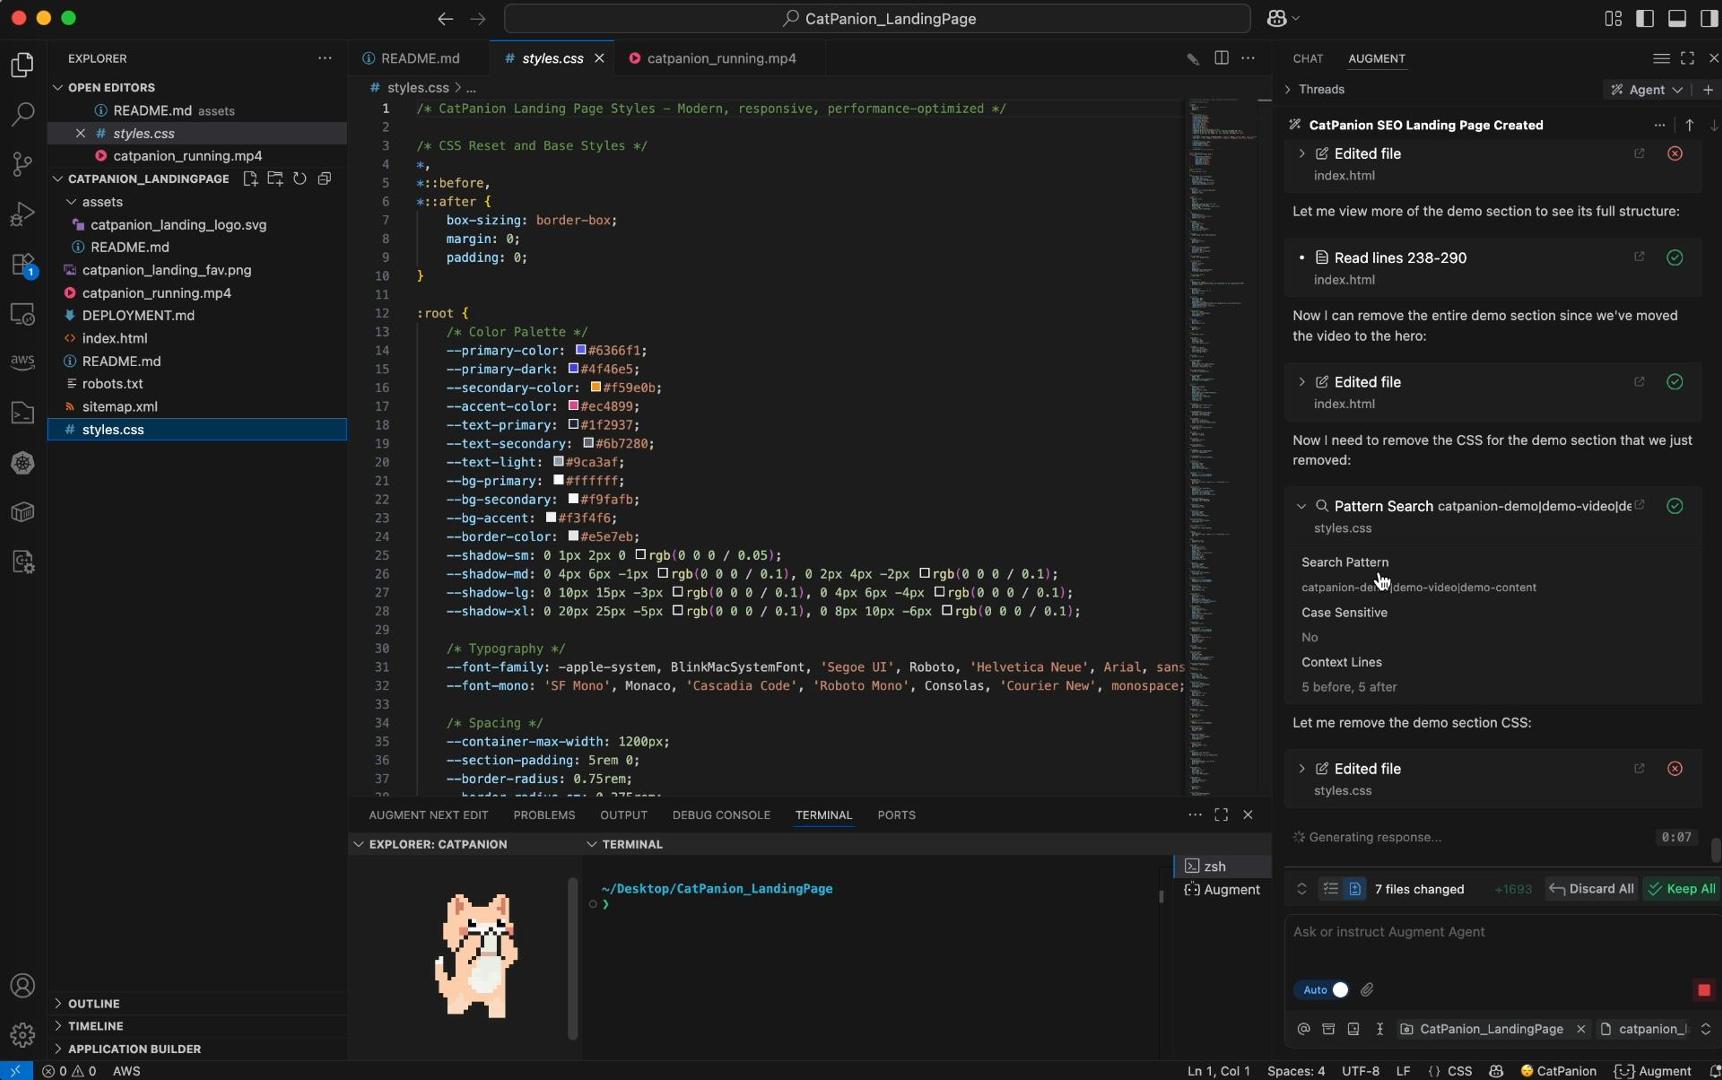Expand the Pattern Search entry chevron

point(1302,506)
